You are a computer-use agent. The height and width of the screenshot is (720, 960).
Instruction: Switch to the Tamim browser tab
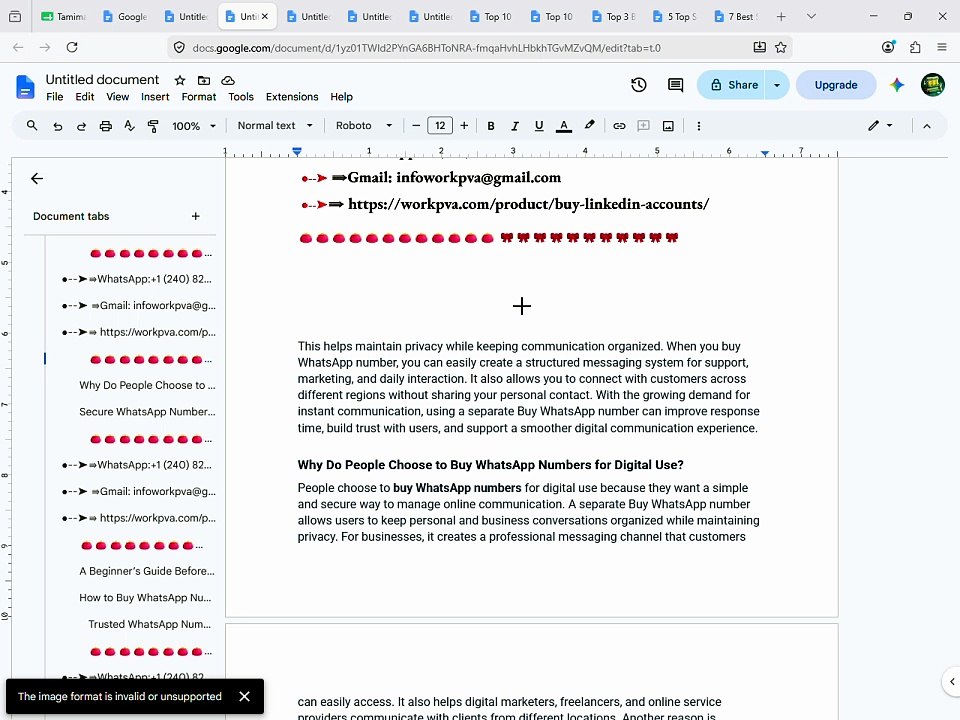64,17
